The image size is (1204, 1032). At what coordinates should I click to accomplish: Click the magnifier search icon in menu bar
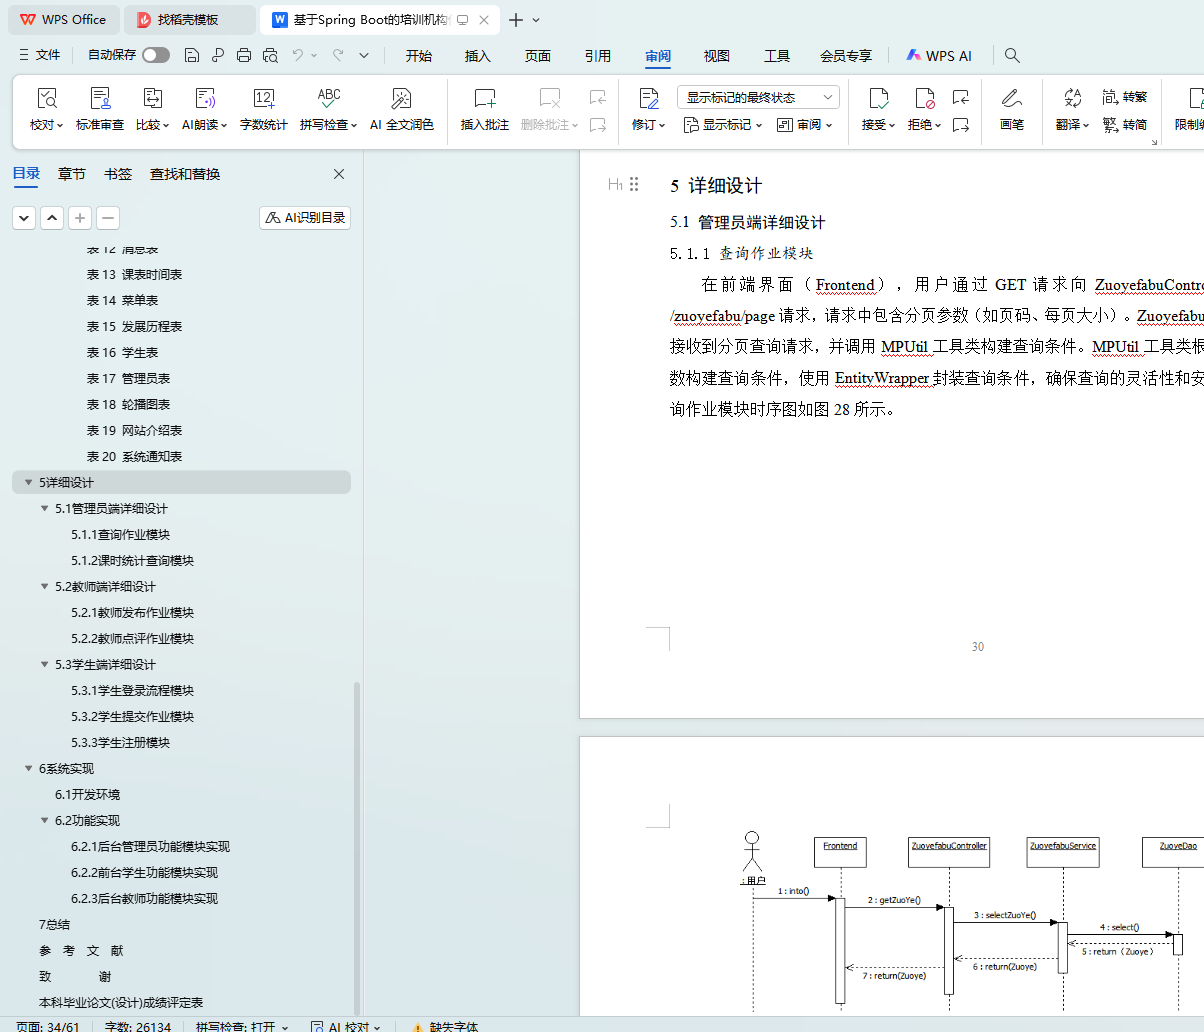coord(1012,56)
